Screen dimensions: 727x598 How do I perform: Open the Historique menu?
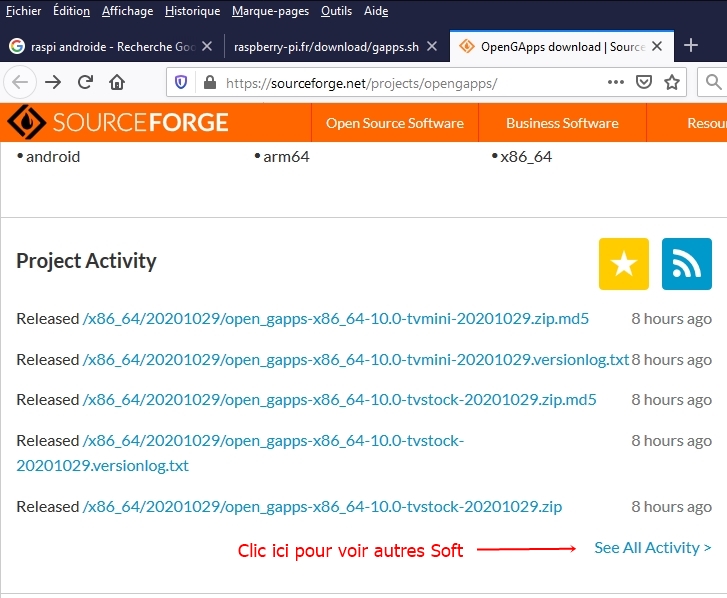coord(192,11)
